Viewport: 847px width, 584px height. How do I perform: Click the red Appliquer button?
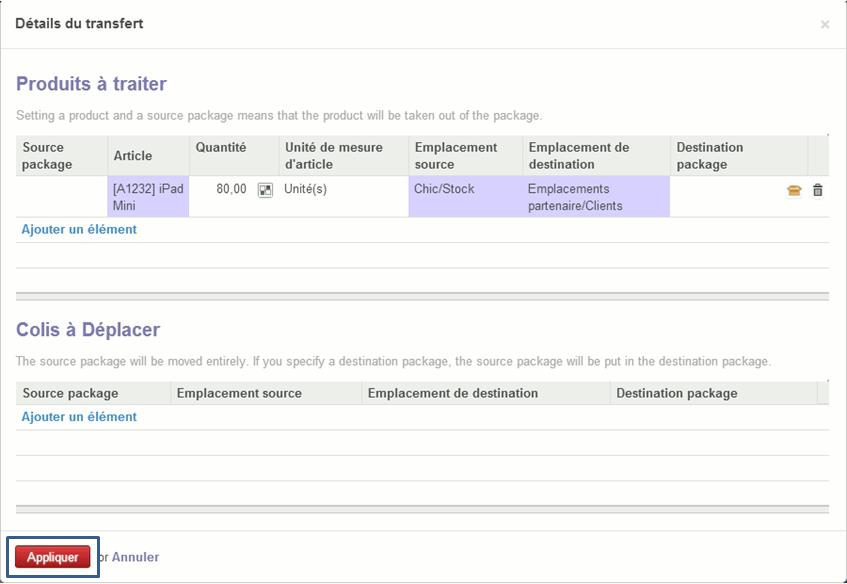(53, 557)
